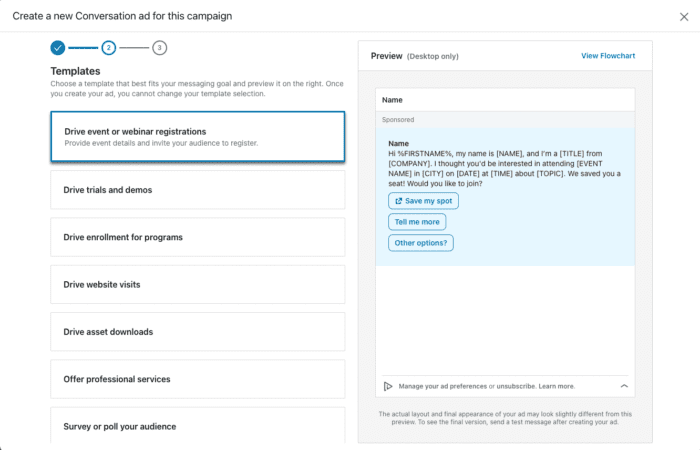700x450 pixels.
Task: Click the step 3 circle indicator
Action: tap(160, 47)
